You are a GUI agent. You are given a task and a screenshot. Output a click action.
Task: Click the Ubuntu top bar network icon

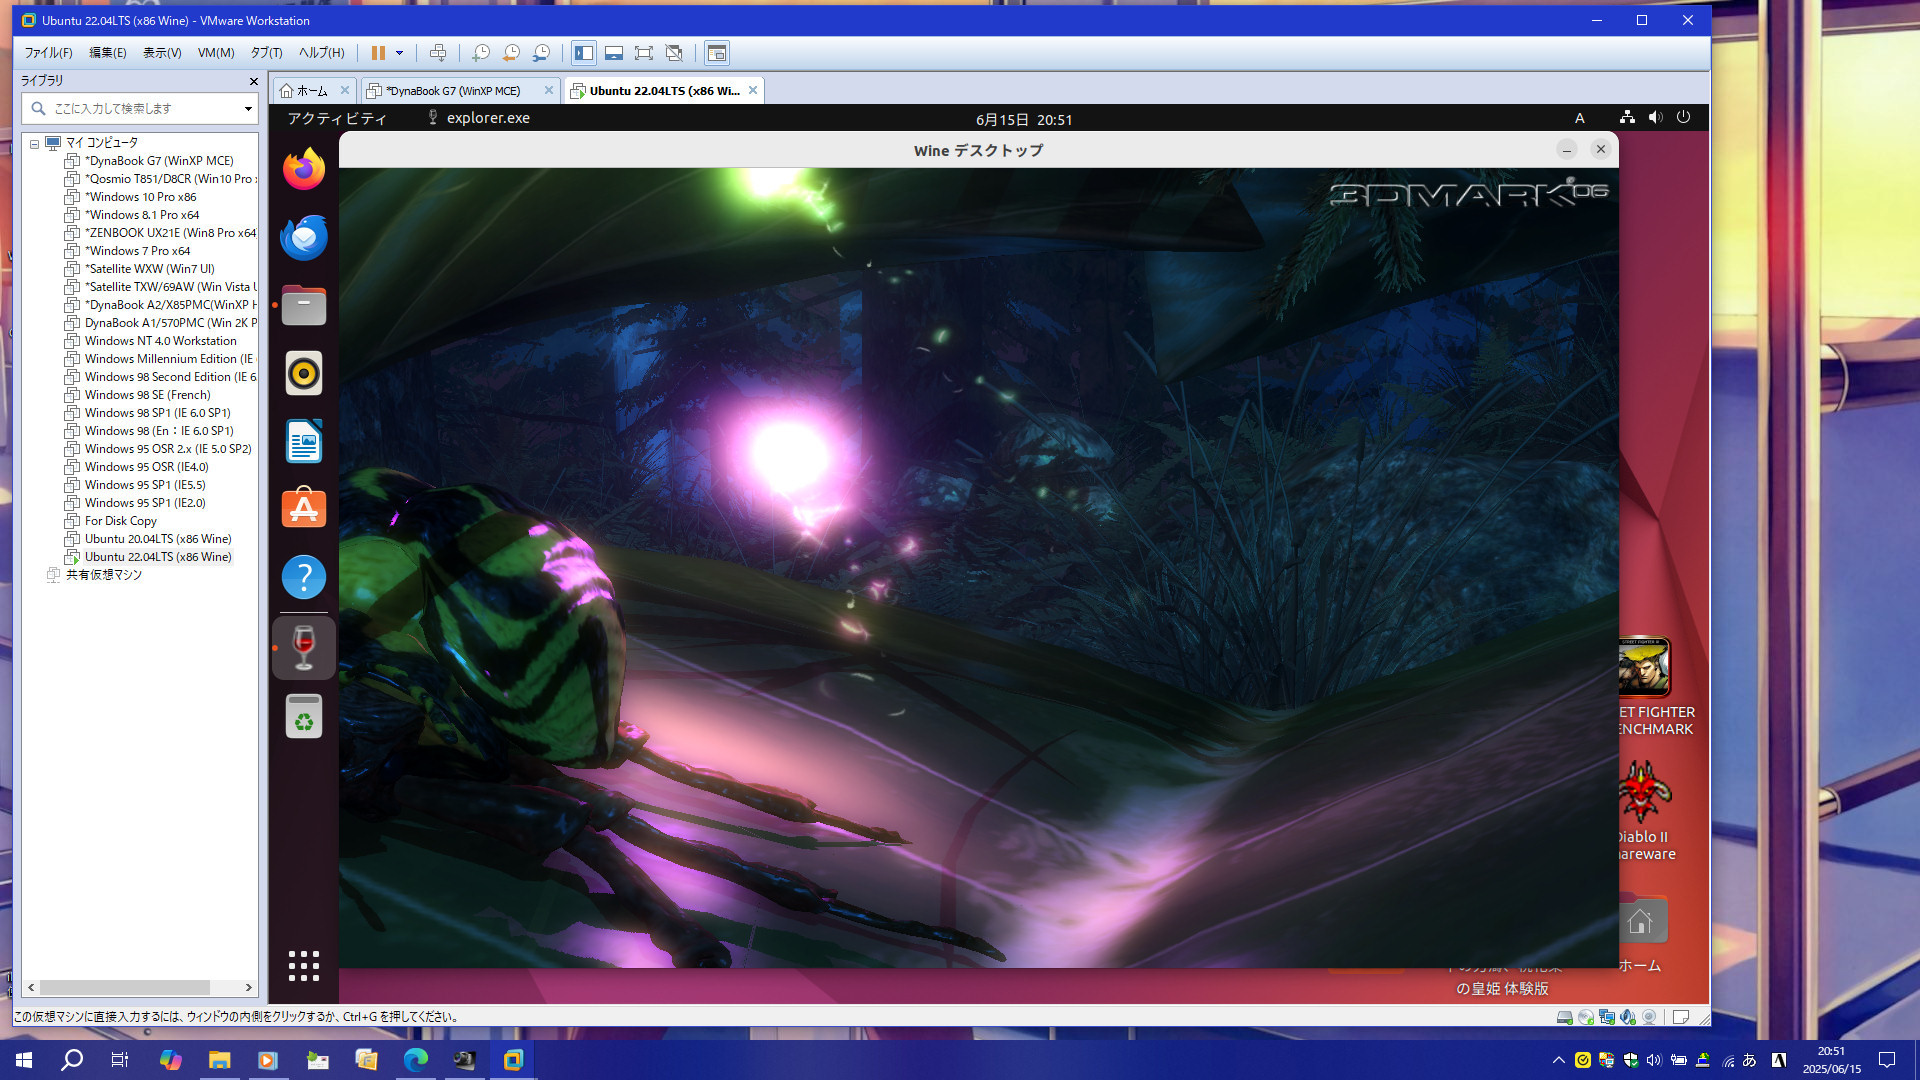tap(1628, 117)
